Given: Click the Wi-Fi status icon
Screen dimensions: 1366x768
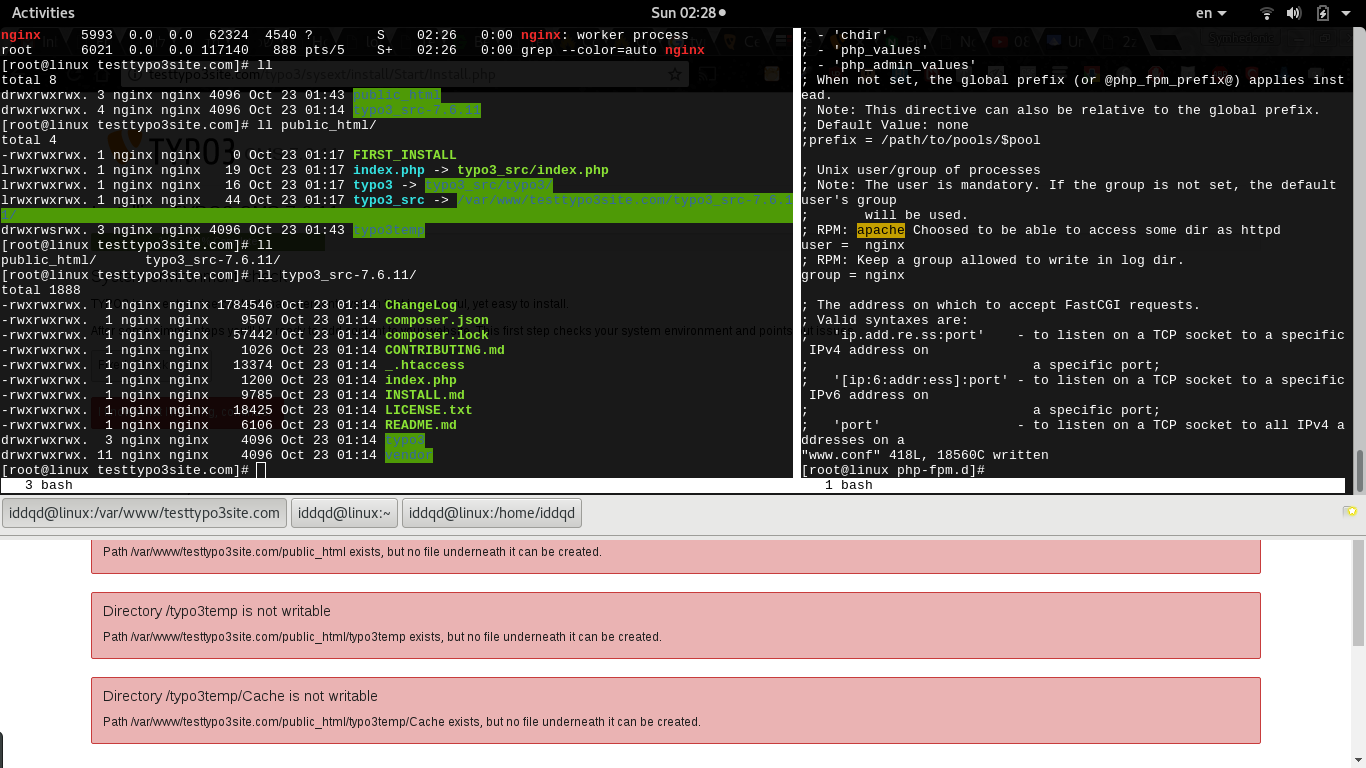Looking at the screenshot, I should tap(1267, 13).
